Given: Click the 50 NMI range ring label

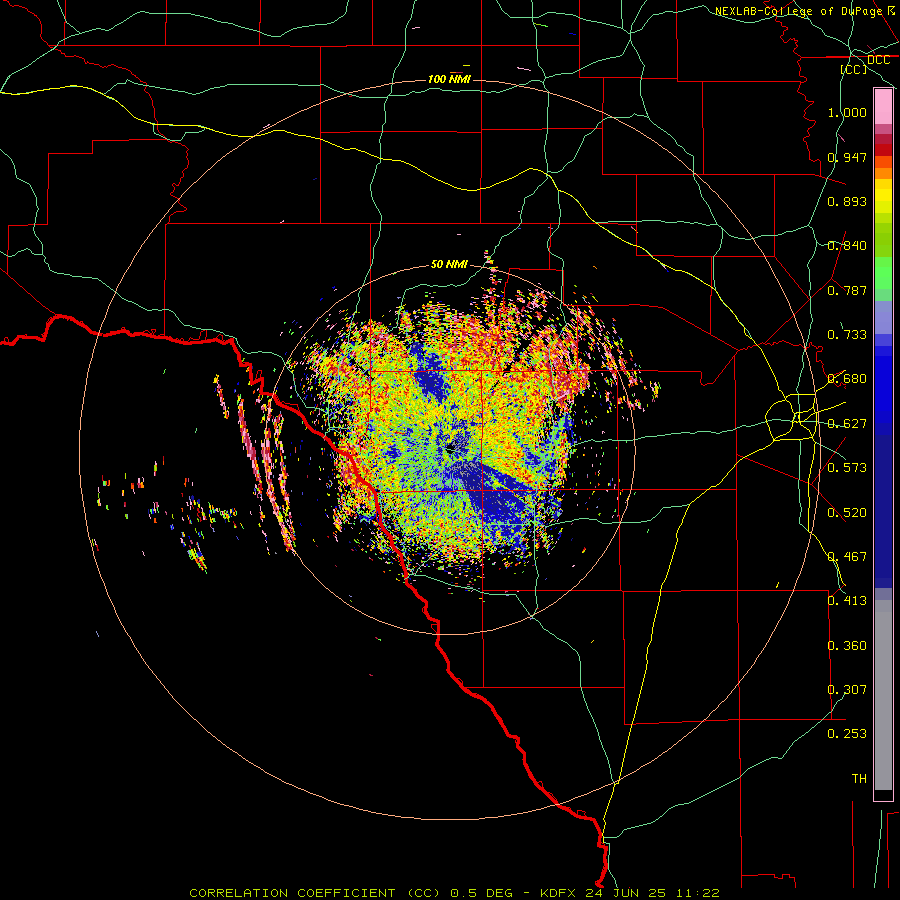Looking at the screenshot, I should pyautogui.click(x=449, y=264).
